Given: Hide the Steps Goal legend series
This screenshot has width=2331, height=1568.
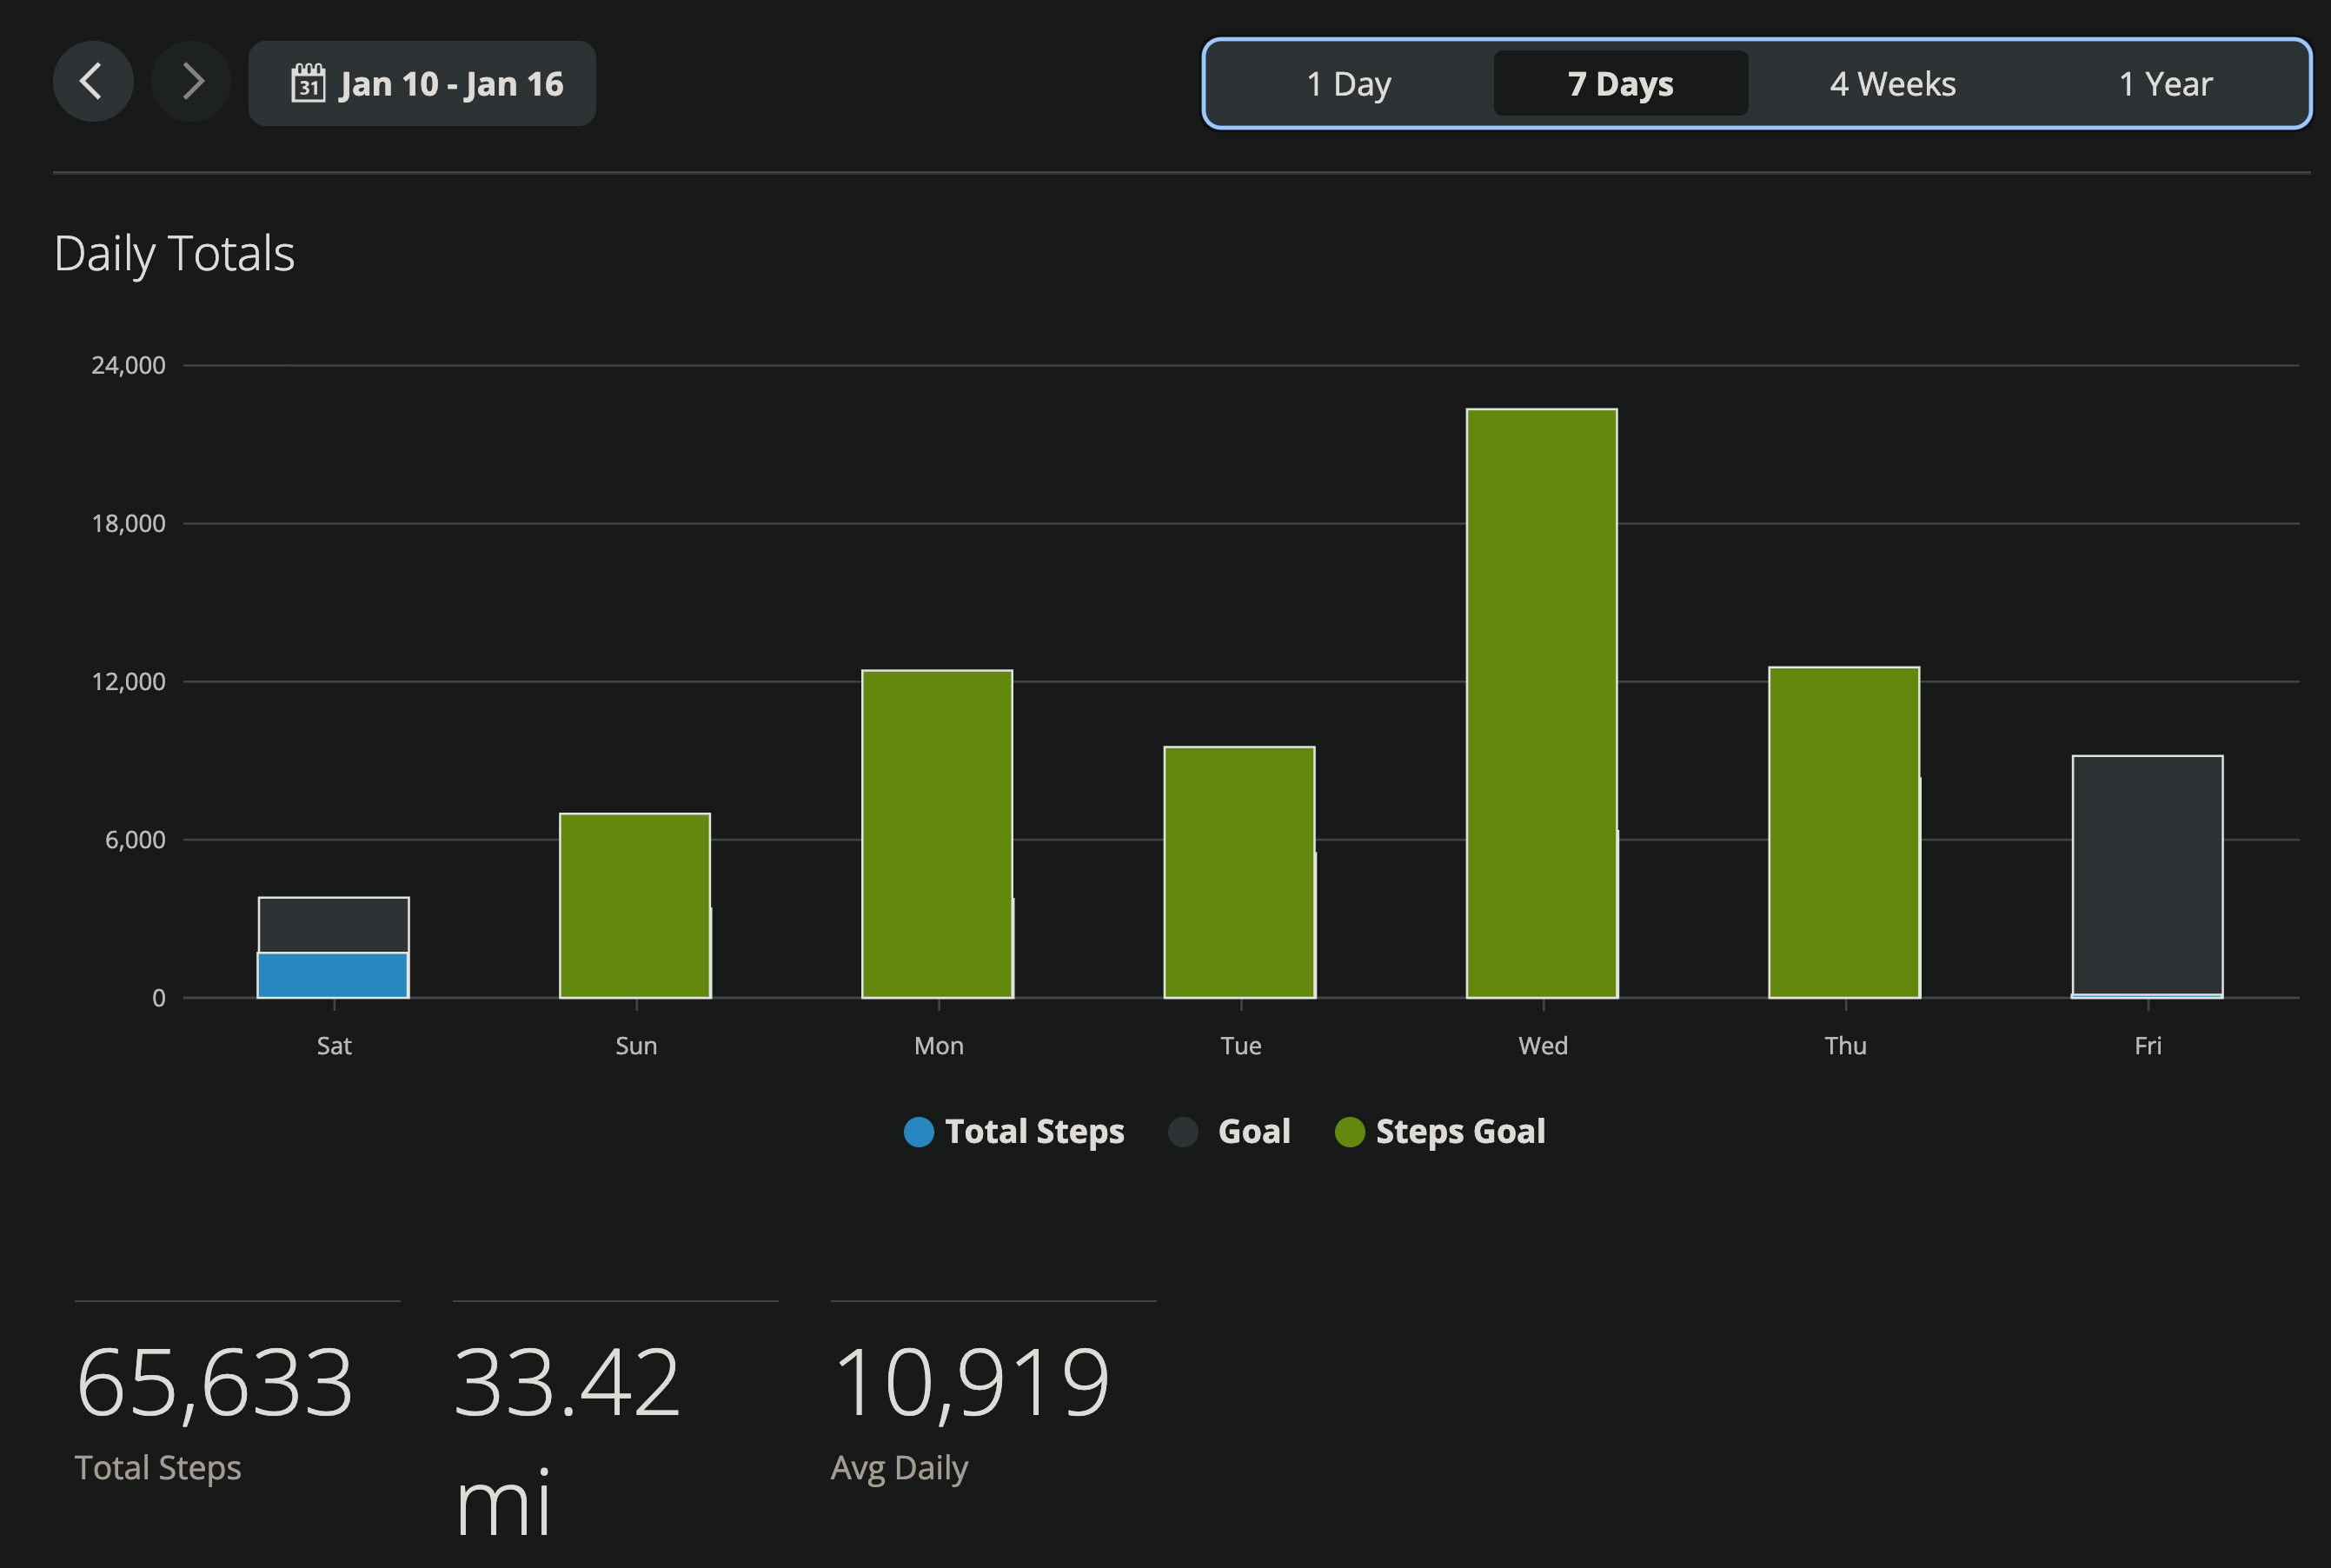Looking at the screenshot, I should point(1459,1132).
